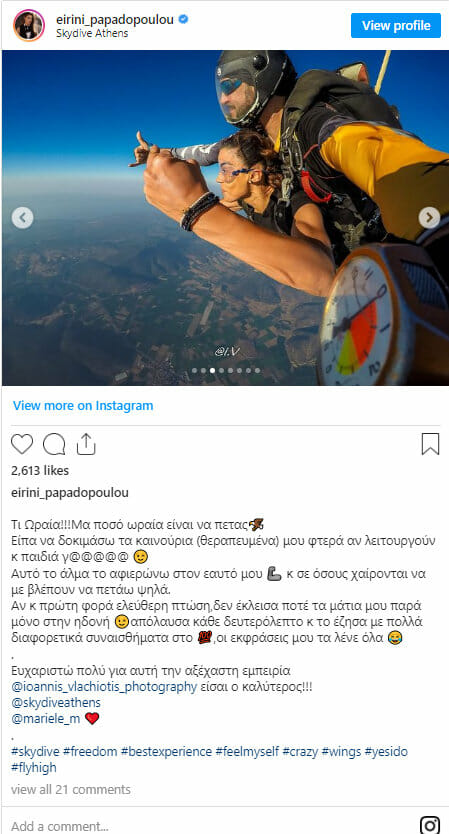
Task: Like the post with the heart icon
Action: pos(22,444)
